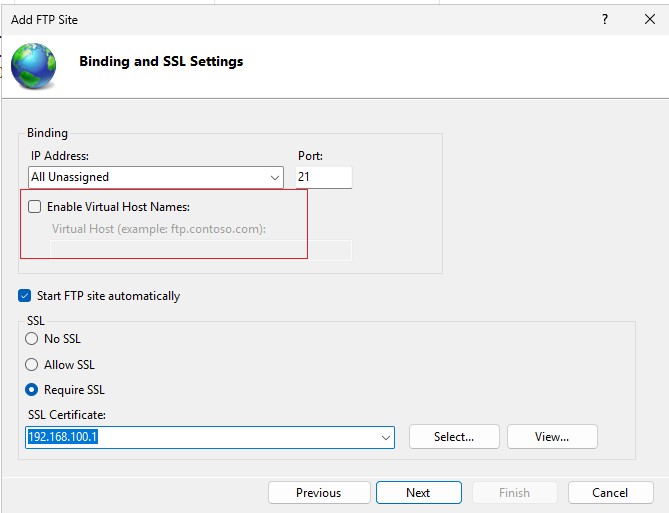Choose the Allow SSL radio option
The height and width of the screenshot is (513, 669).
coord(32,365)
